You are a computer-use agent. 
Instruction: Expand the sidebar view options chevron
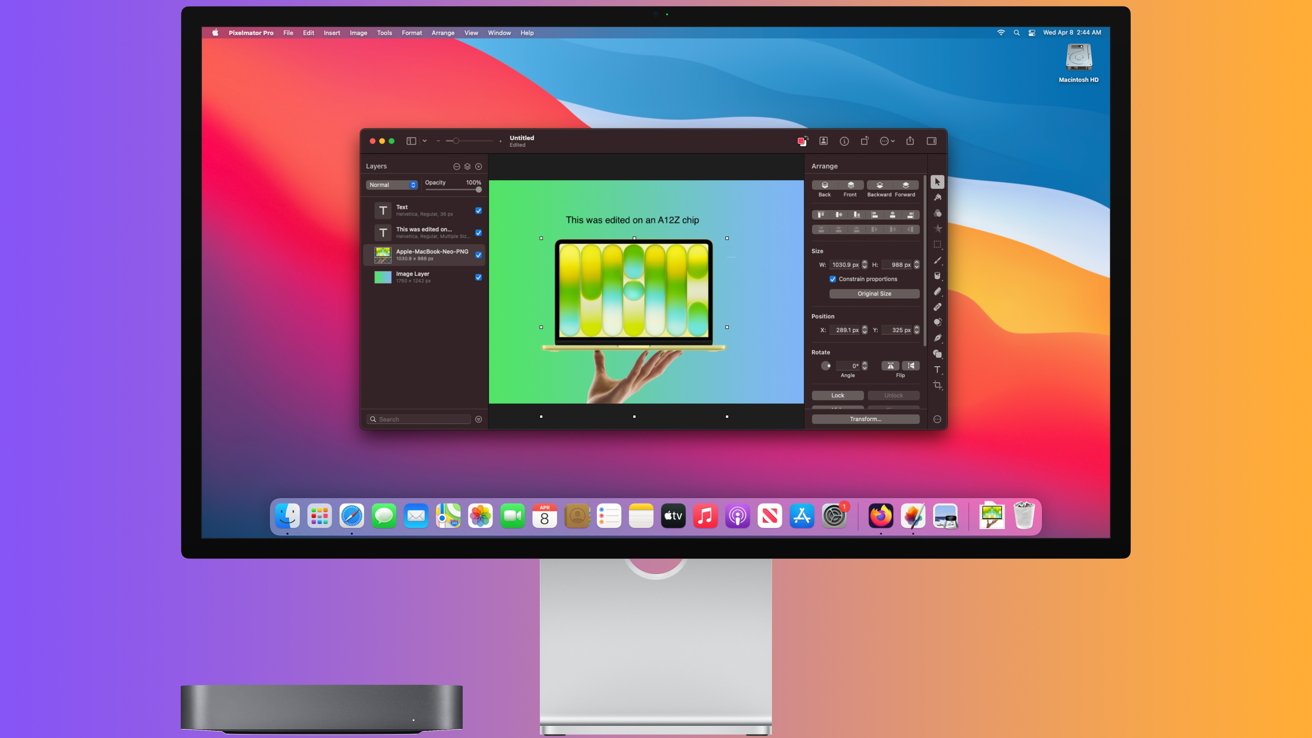tap(424, 141)
